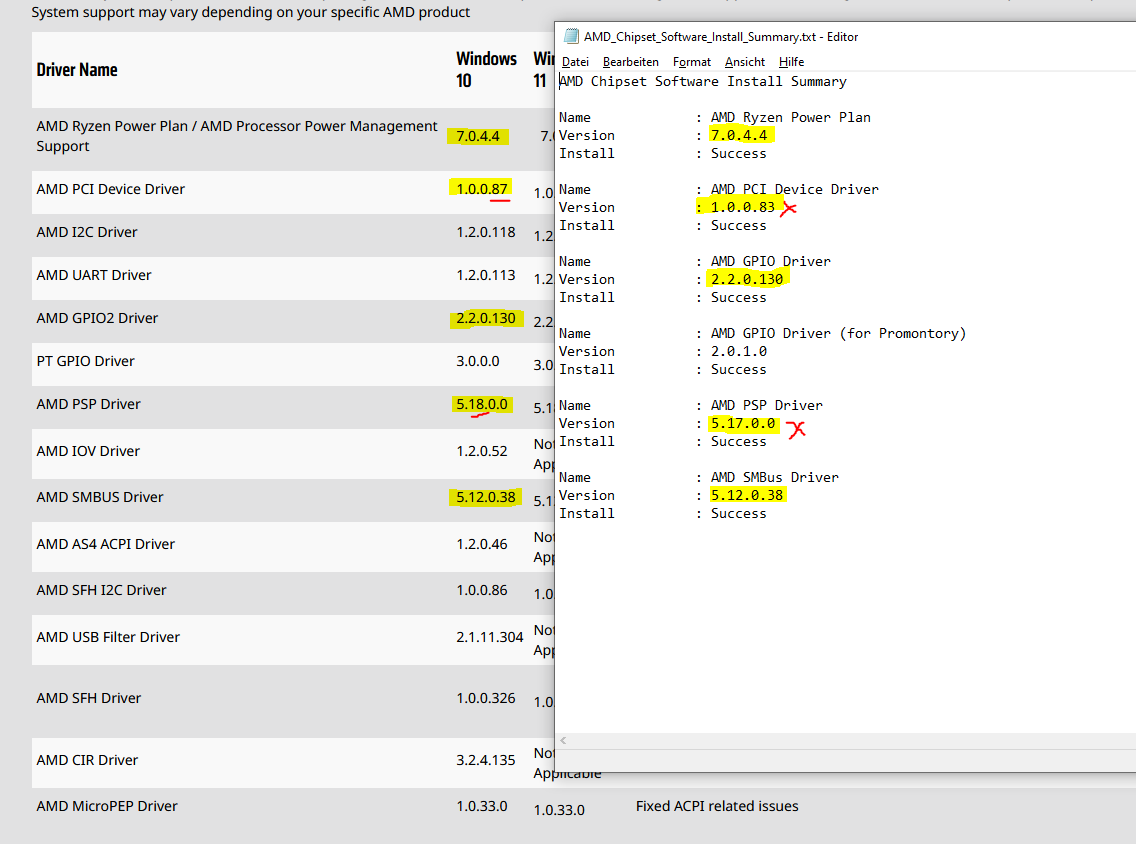Click version 2.1.11.304 in the table

tap(489, 638)
